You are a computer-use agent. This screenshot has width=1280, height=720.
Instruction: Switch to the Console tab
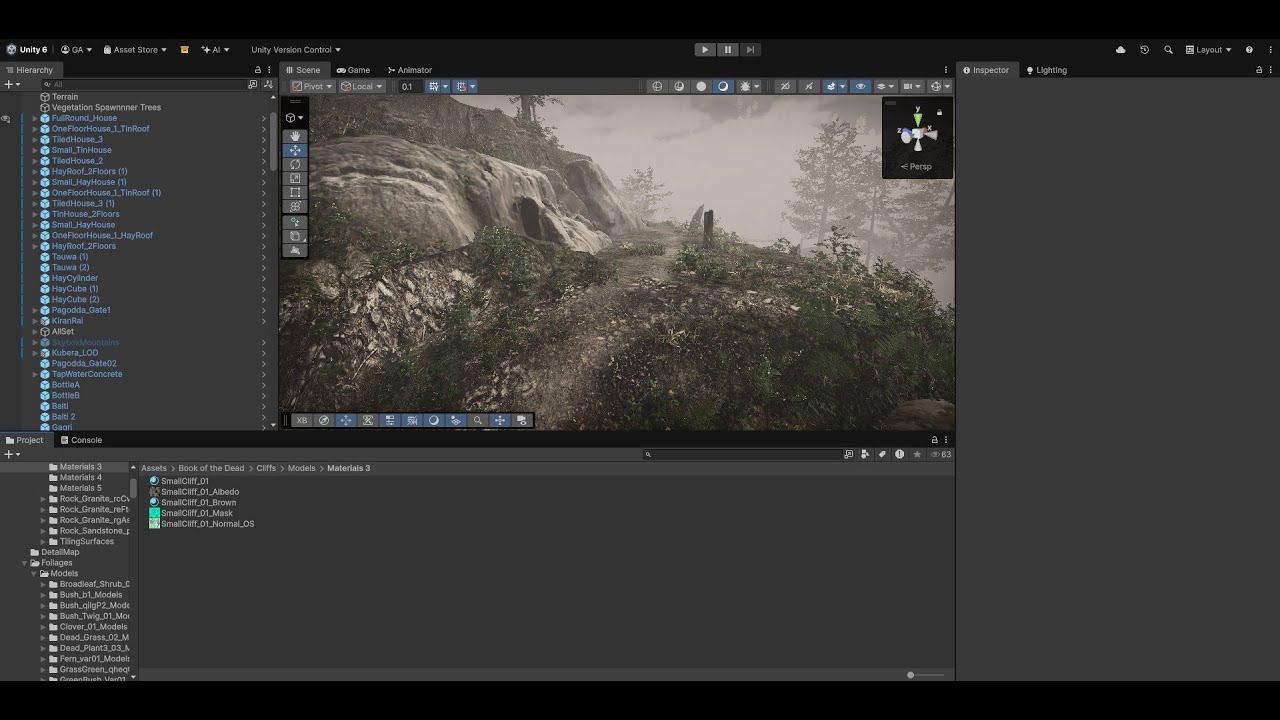click(81, 440)
